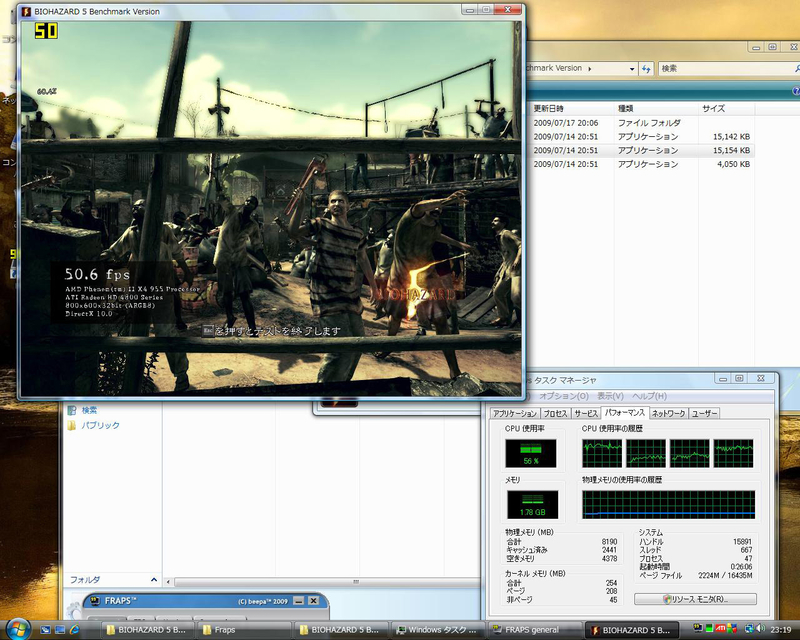Click the BIOHAZARD 5 window title icon
800x640 pixels.
point(27,11)
